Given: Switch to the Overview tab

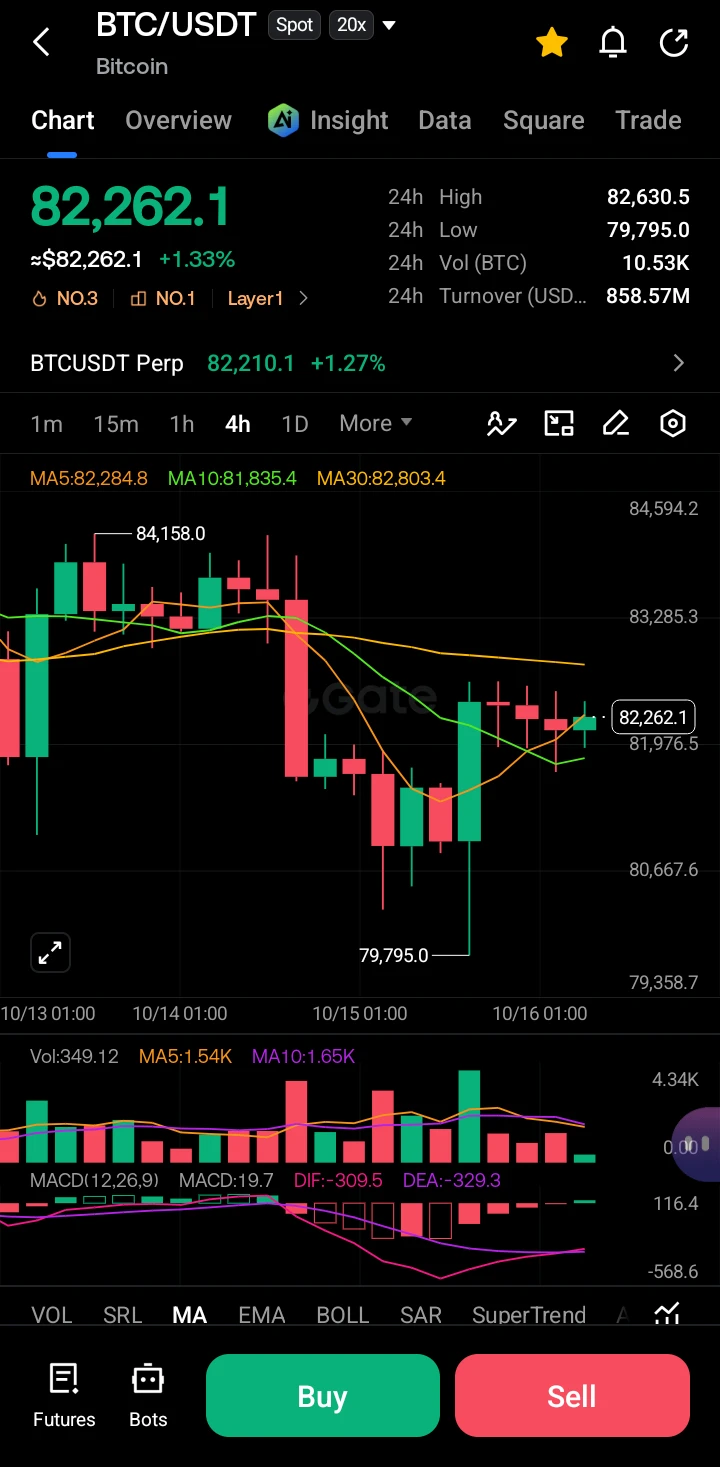Looking at the screenshot, I should (178, 120).
